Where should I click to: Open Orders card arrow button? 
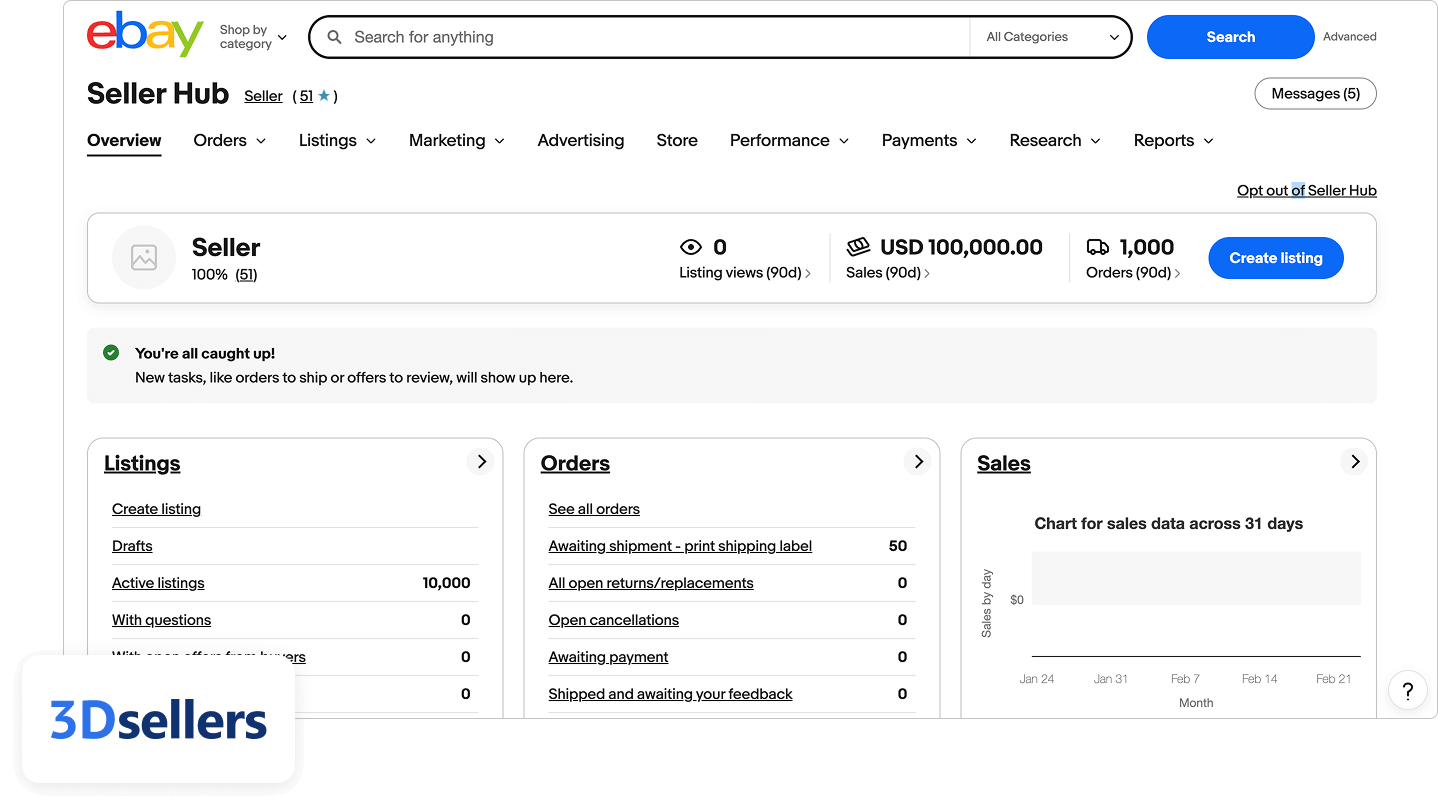click(x=917, y=461)
